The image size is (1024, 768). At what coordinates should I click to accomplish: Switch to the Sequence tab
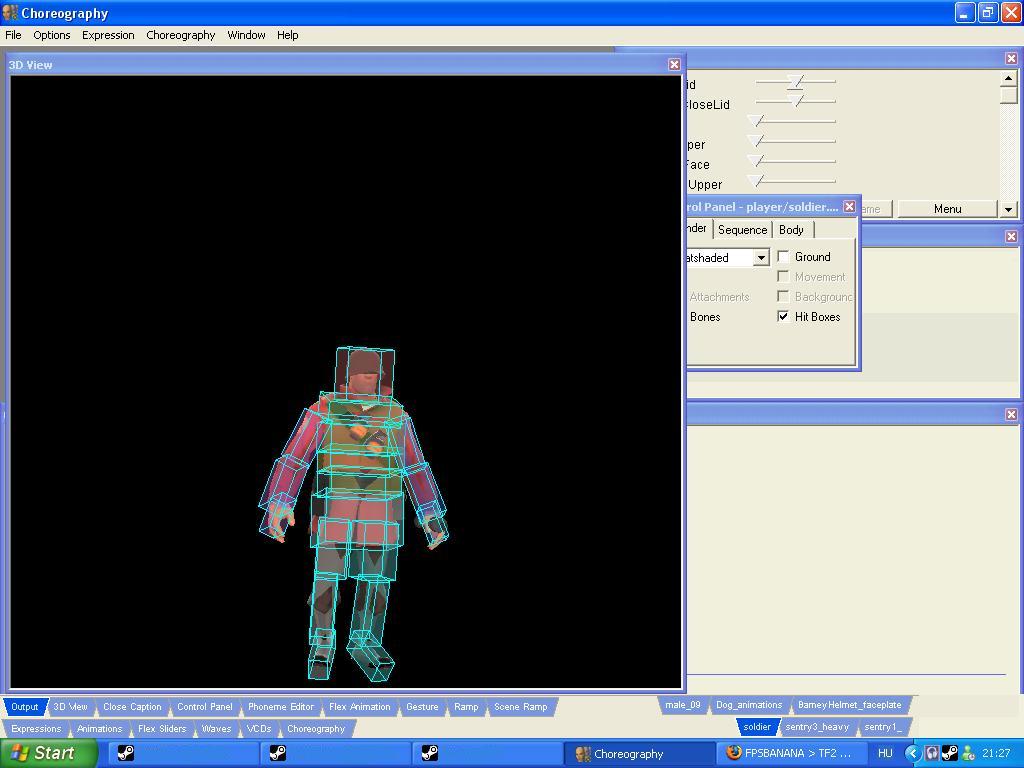pyautogui.click(x=742, y=230)
